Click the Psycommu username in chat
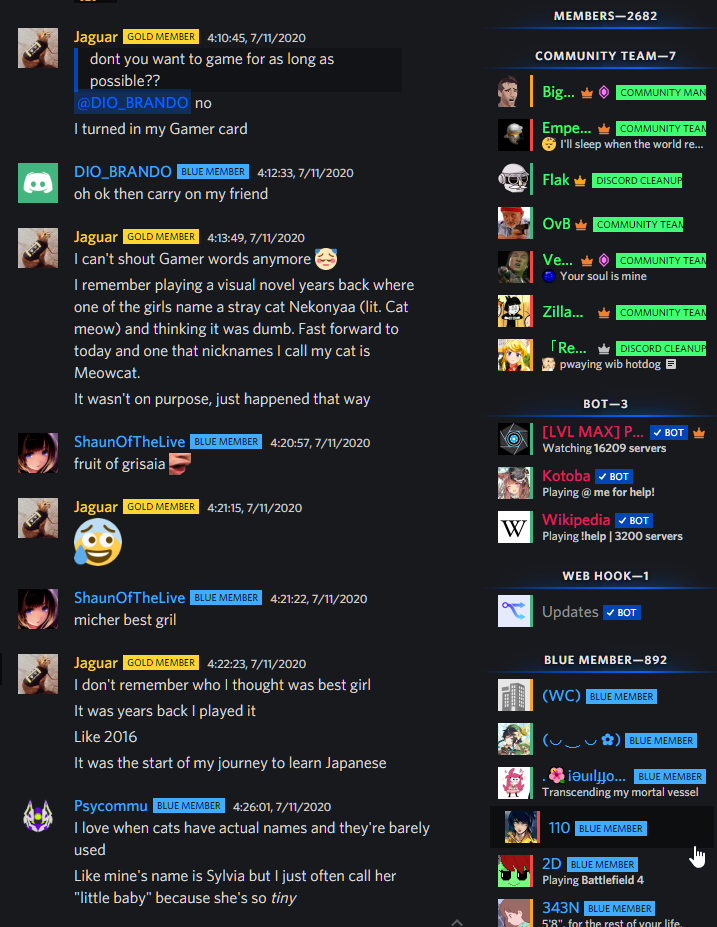The image size is (717, 927). pos(111,806)
